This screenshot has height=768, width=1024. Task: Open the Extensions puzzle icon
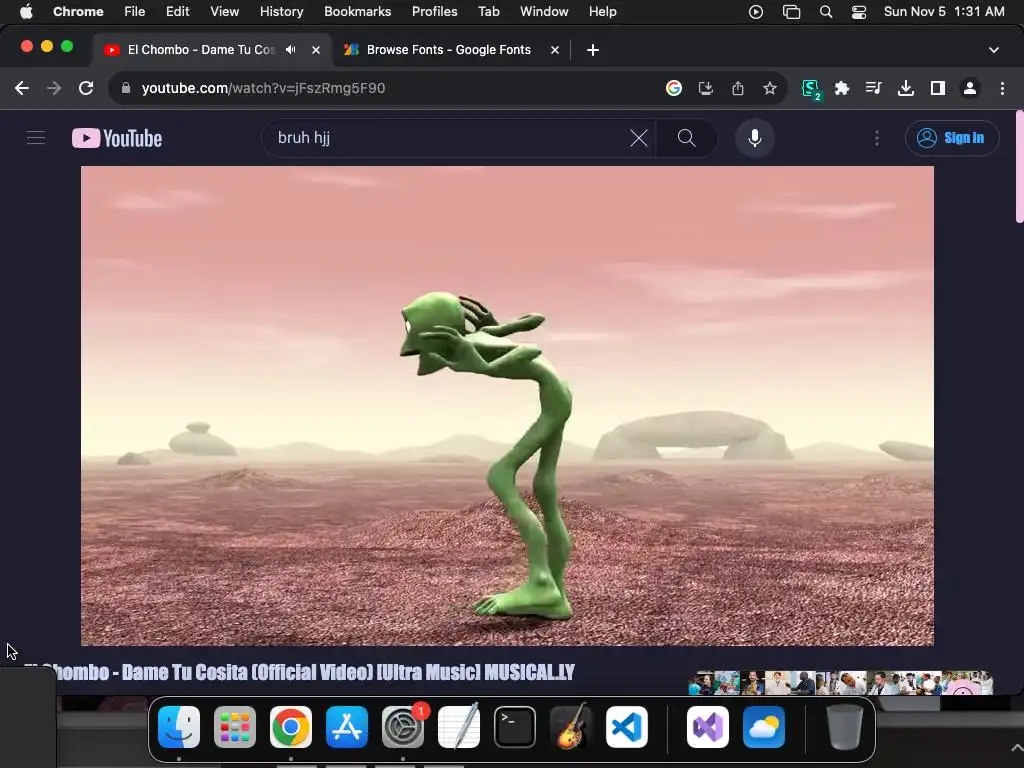tap(842, 88)
